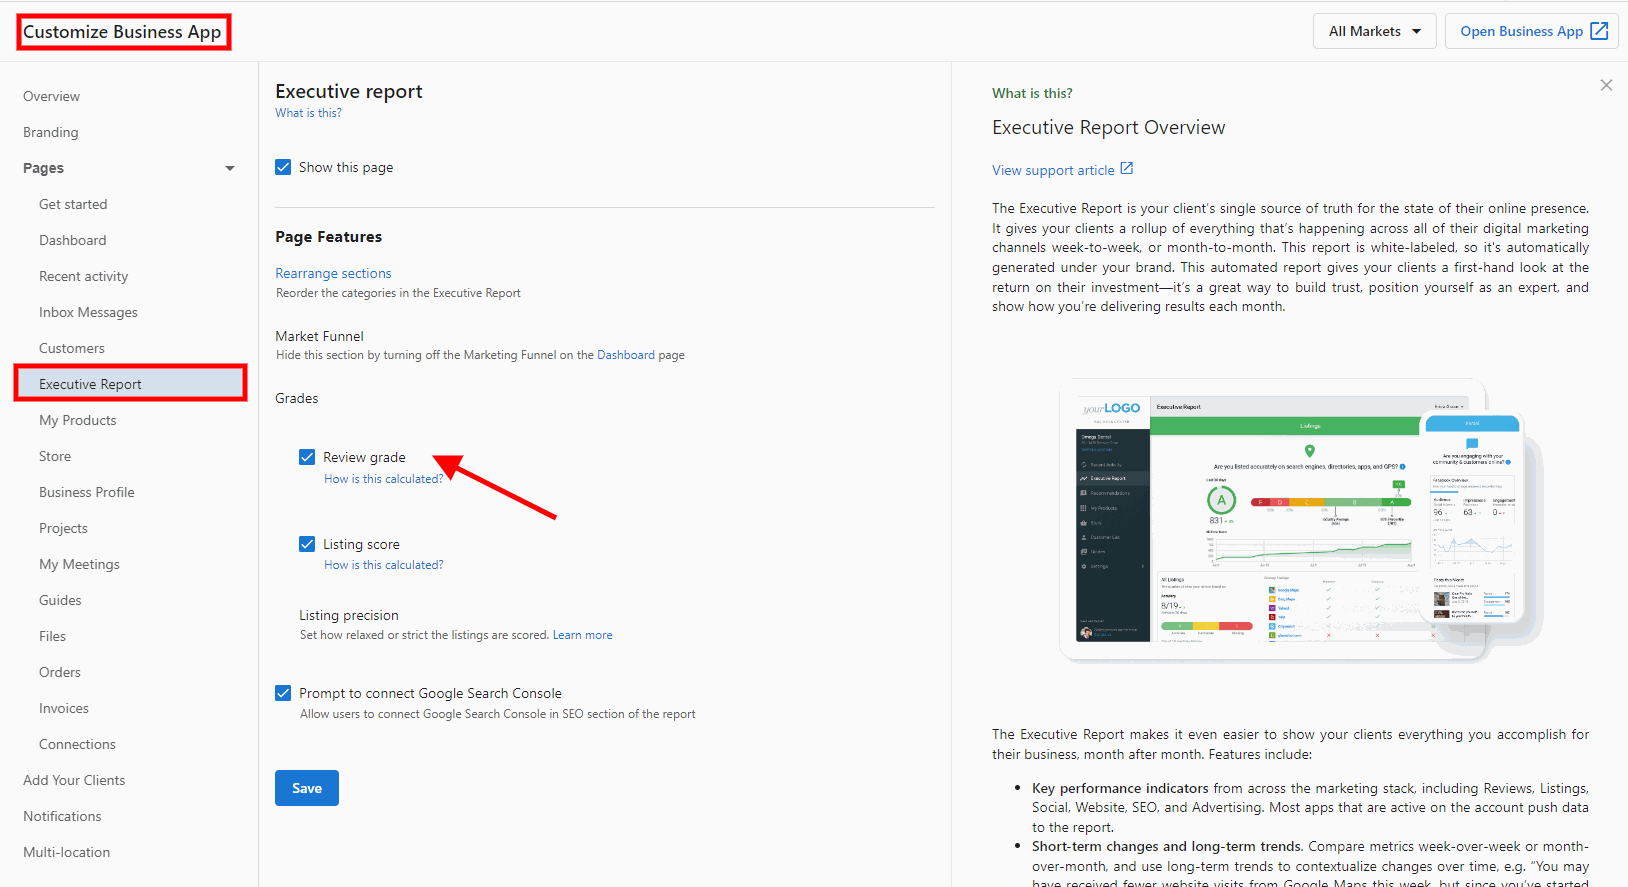Image resolution: width=1628 pixels, height=887 pixels.
Task: Click the Executive Report preview image
Action: click(1301, 520)
